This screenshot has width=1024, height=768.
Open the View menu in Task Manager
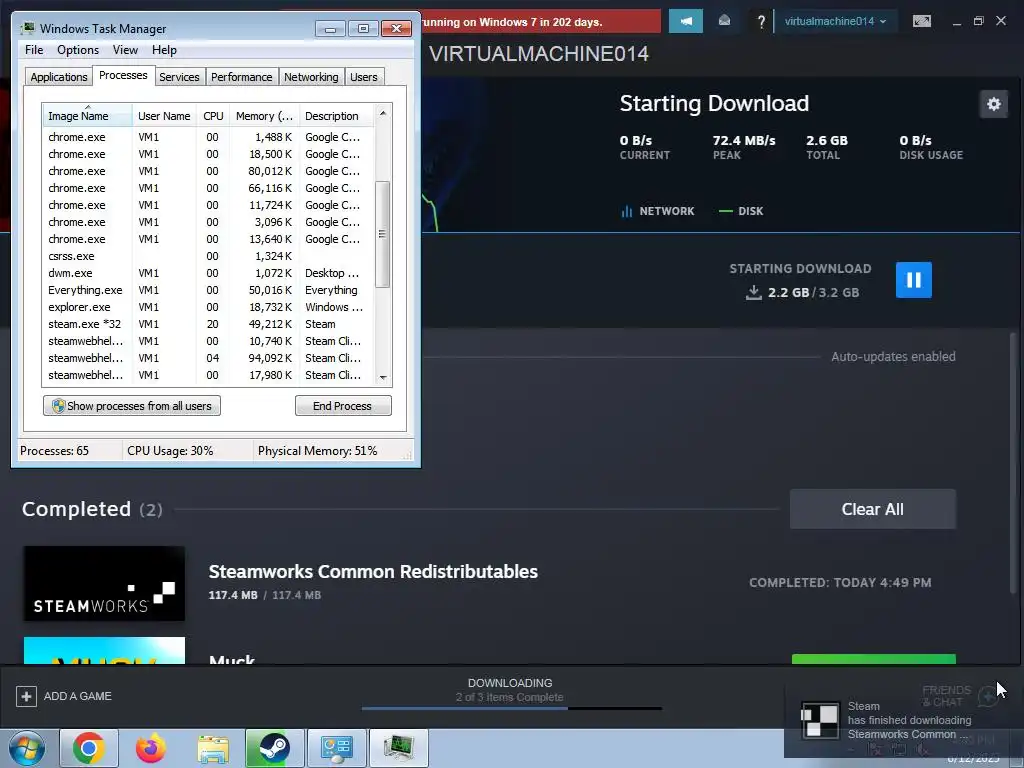[125, 50]
